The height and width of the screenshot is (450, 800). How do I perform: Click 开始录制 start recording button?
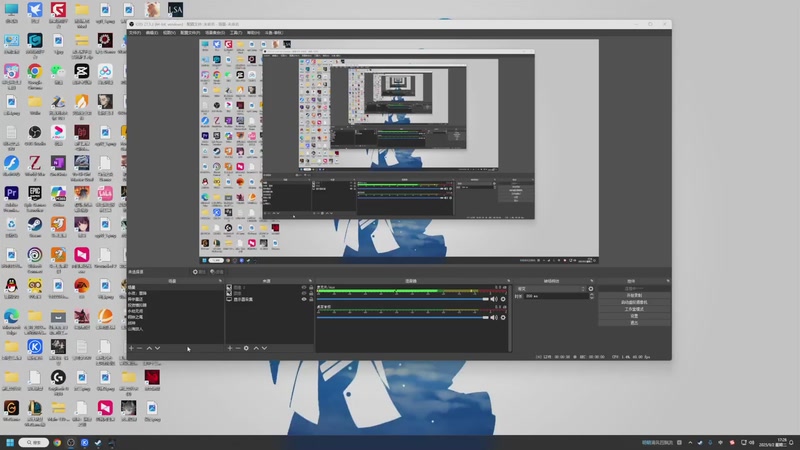tap(634, 295)
